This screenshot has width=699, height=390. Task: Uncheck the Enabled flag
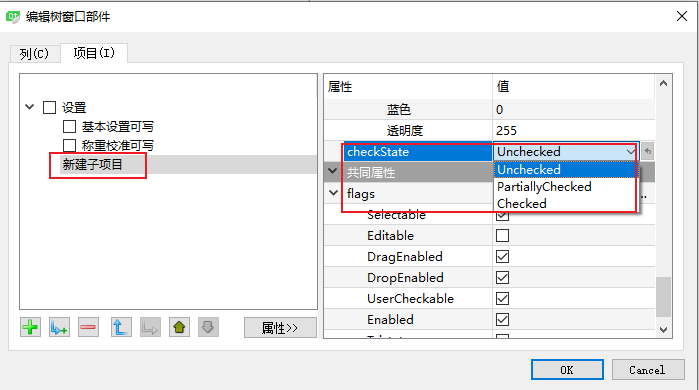coord(502,319)
